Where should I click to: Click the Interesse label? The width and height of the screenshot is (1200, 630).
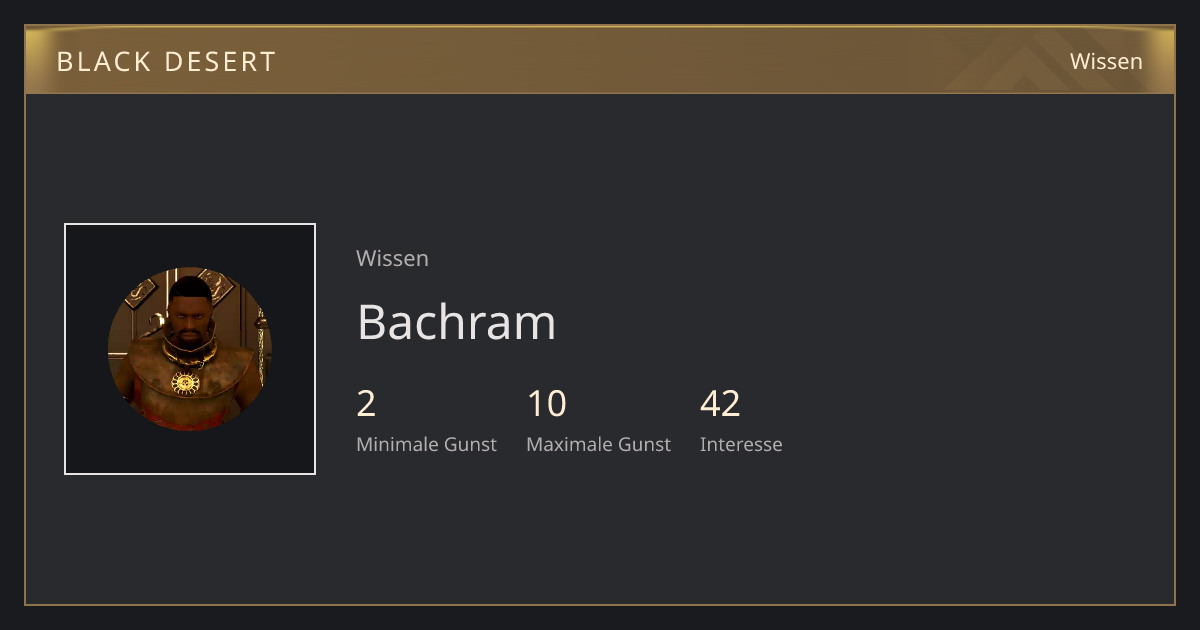[x=741, y=445]
